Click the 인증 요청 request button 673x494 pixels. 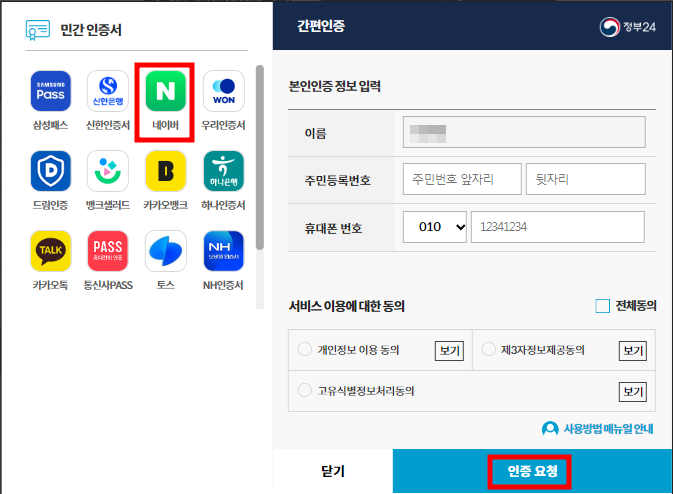tap(532, 471)
